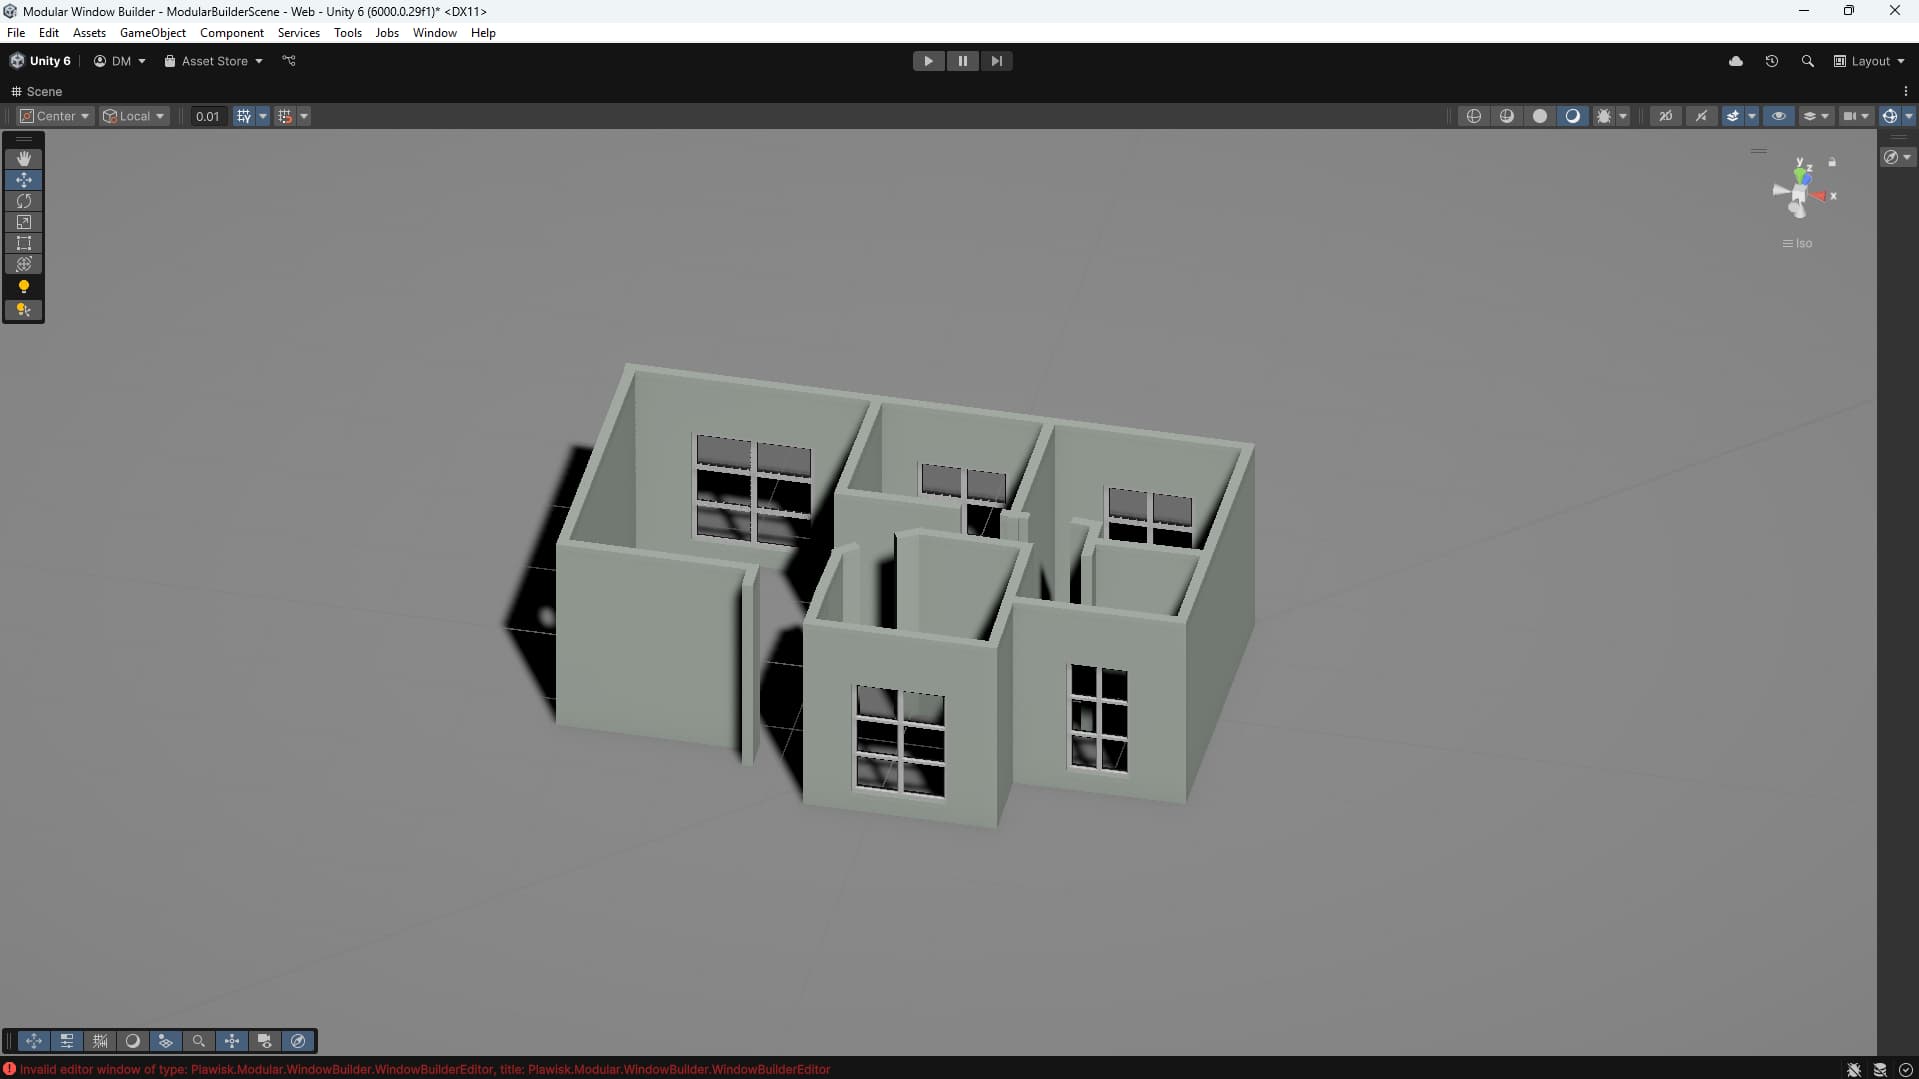Toggle scene audio on
Viewport: 1919px width, 1079px height.
tap(1701, 116)
